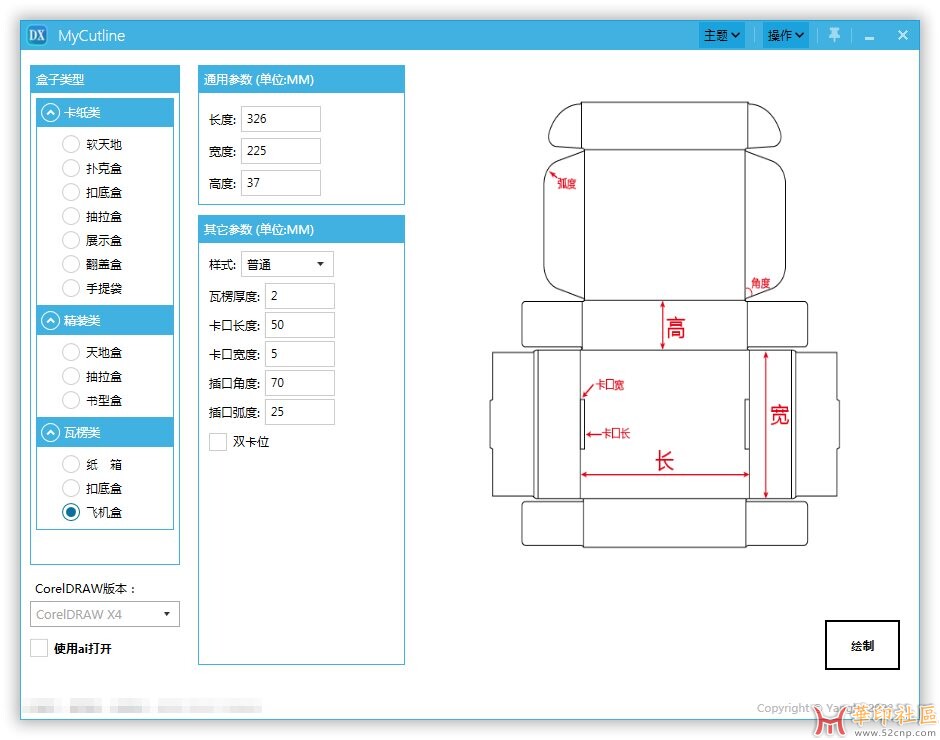This screenshot has height=740, width=940.
Task: Click the 绘制 draw button
Action: pyautogui.click(x=862, y=645)
